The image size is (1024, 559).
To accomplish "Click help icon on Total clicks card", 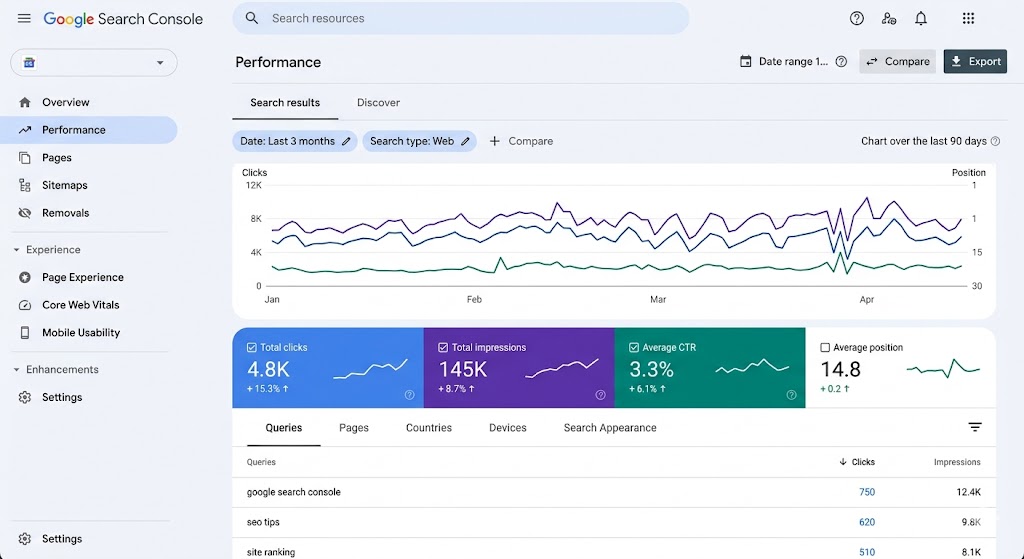I will 409,394.
